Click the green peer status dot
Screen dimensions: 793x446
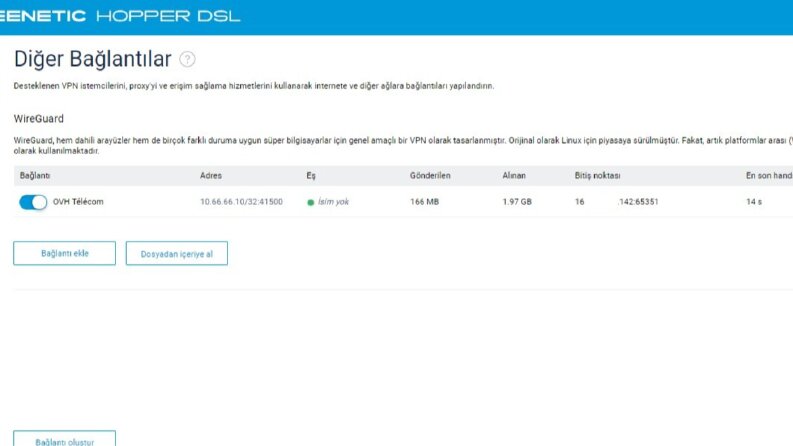tap(311, 202)
